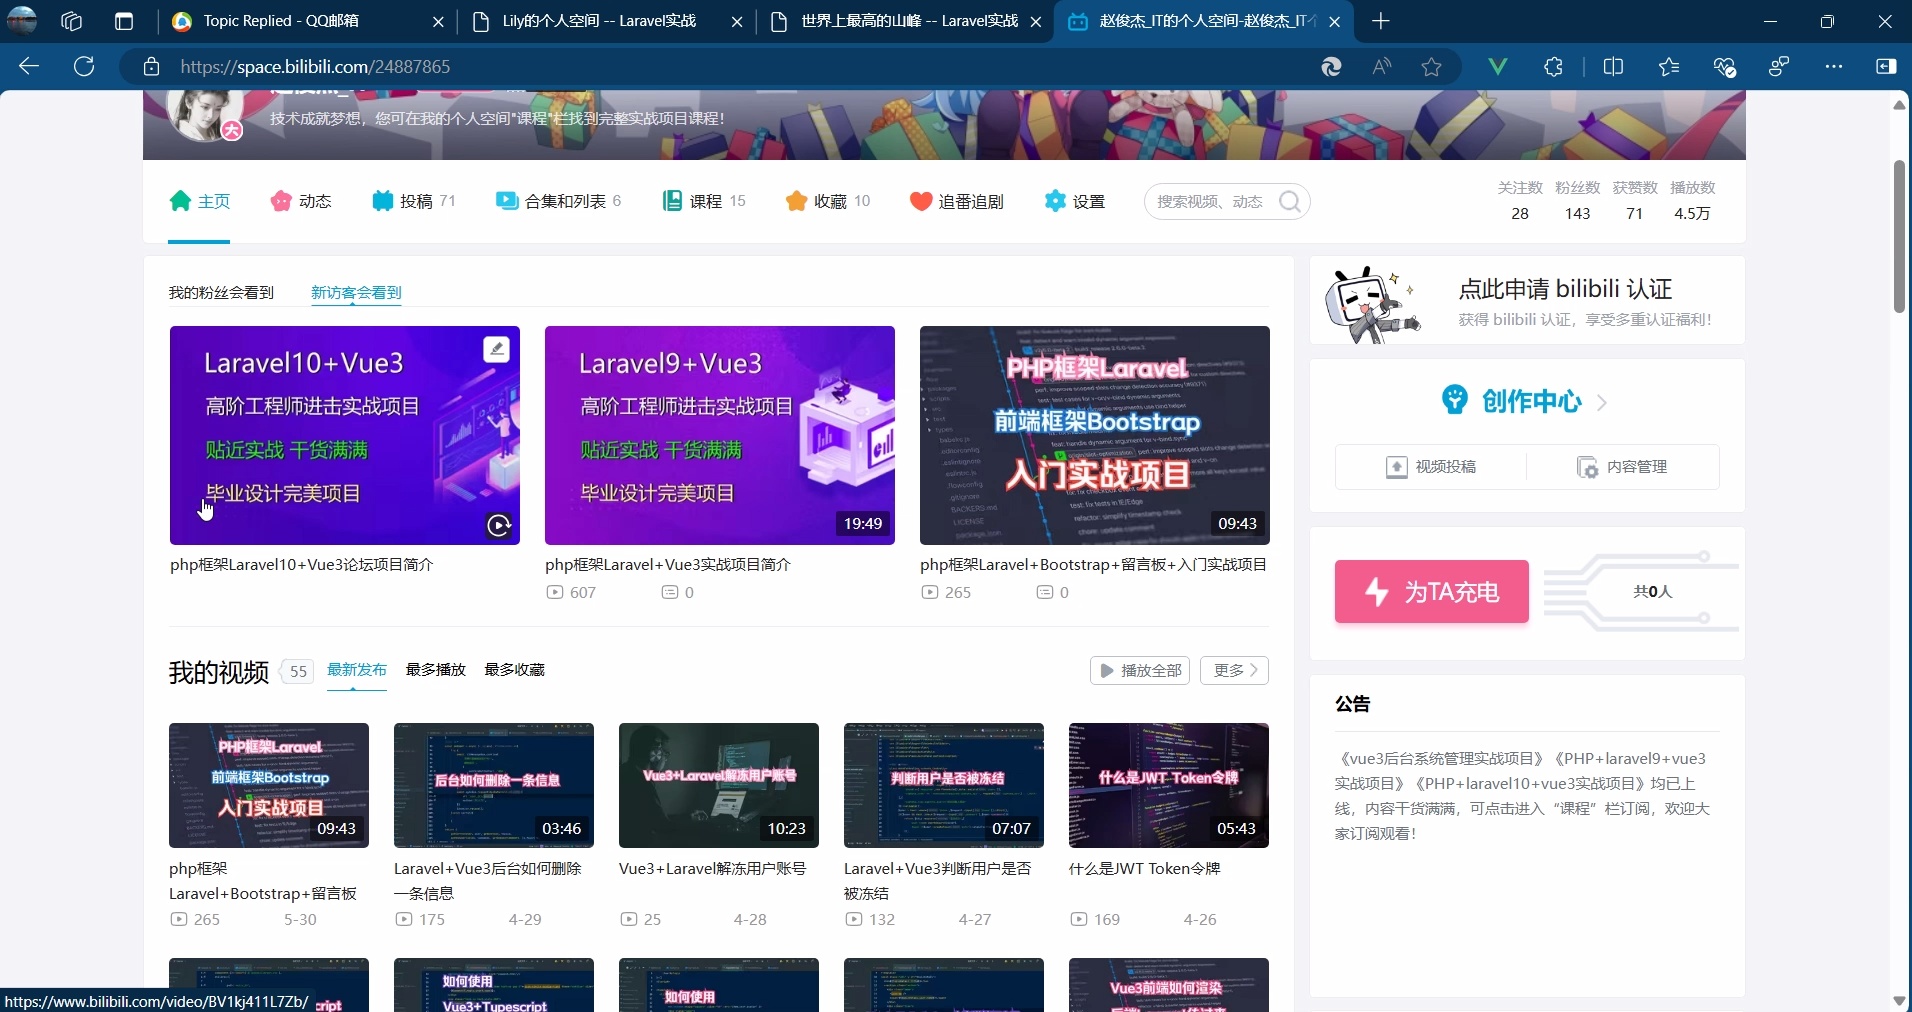Viewport: 1912px width, 1012px height.
Task: Switch to the 最多播放 sort tab
Action: point(436,670)
